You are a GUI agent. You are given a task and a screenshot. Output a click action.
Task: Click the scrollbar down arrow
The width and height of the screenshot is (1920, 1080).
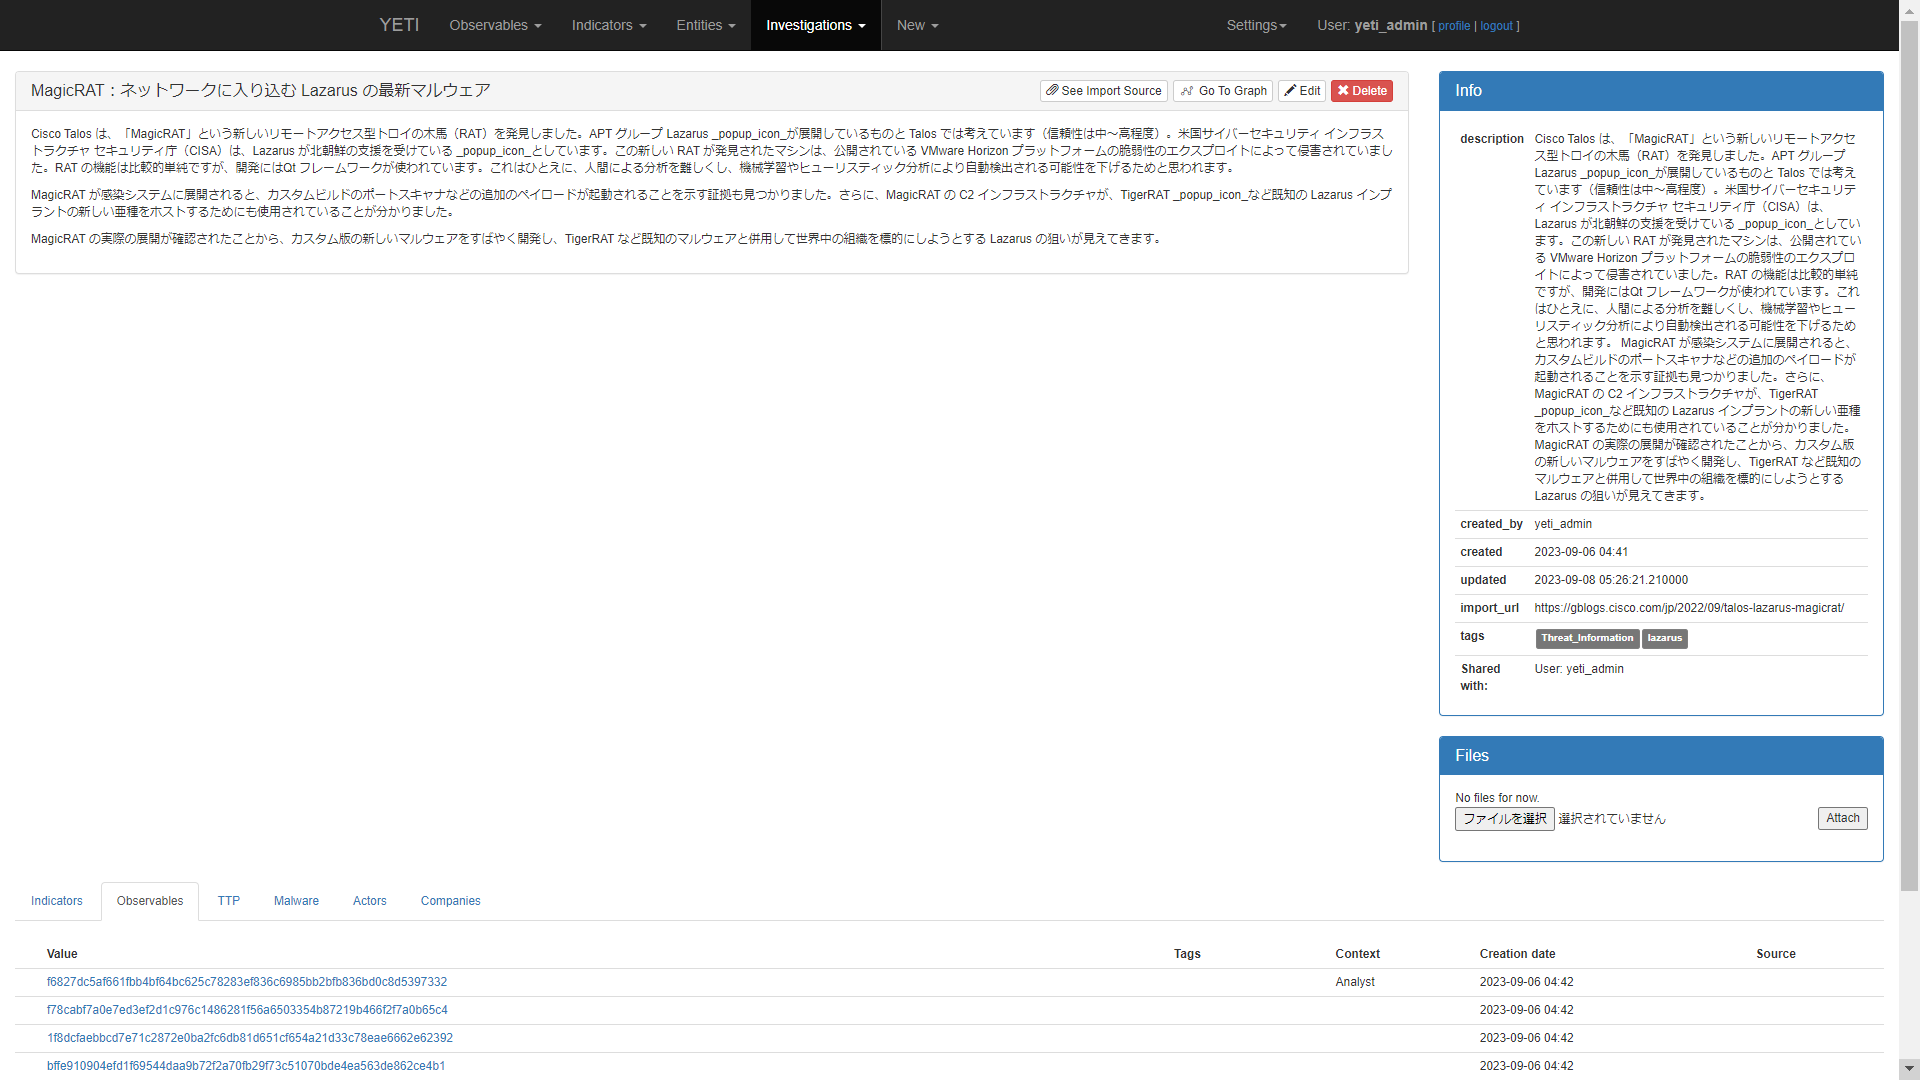(1909, 1068)
